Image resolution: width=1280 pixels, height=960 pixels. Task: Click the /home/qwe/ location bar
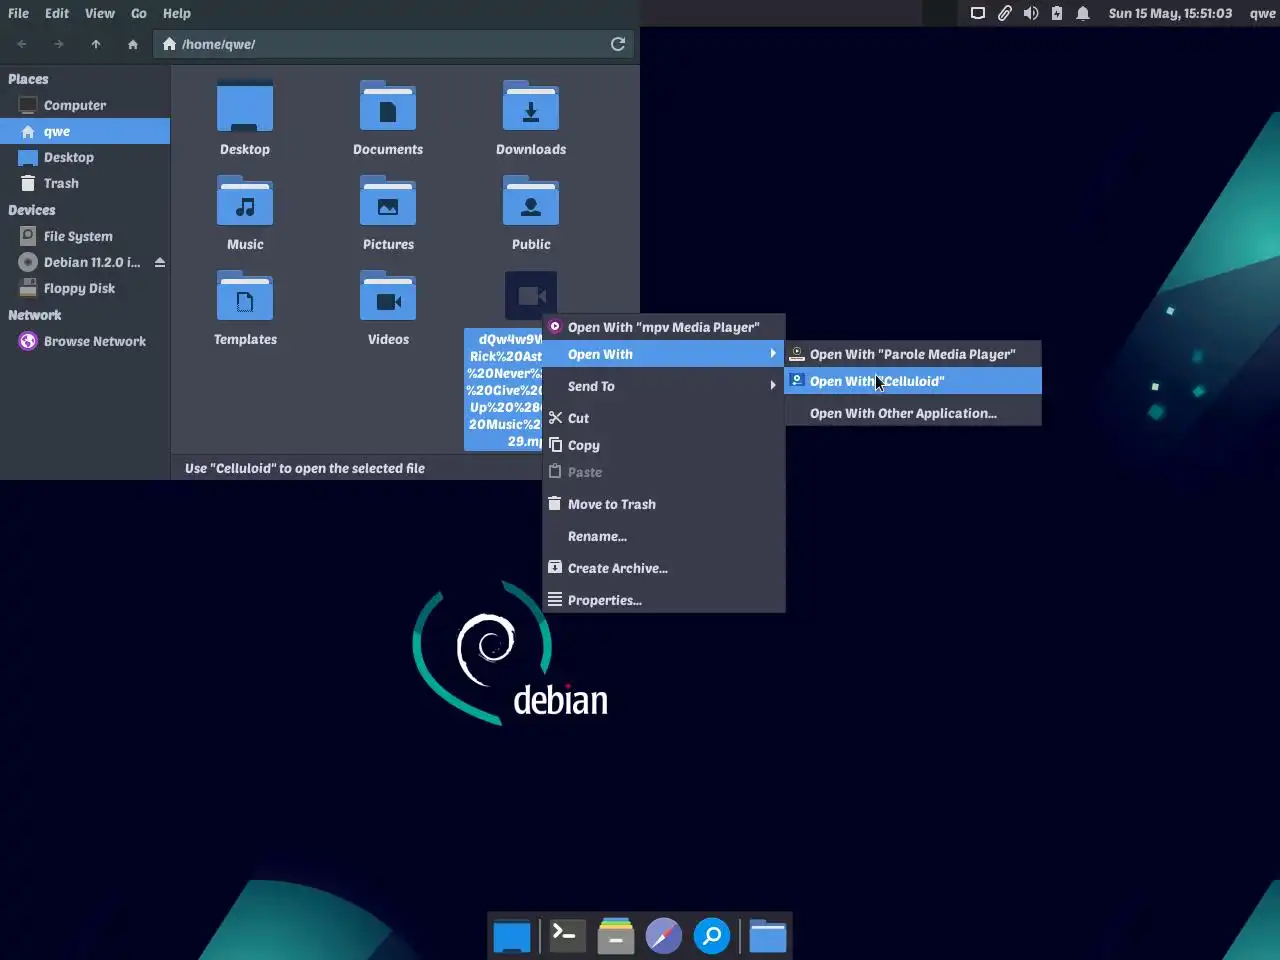pos(395,44)
